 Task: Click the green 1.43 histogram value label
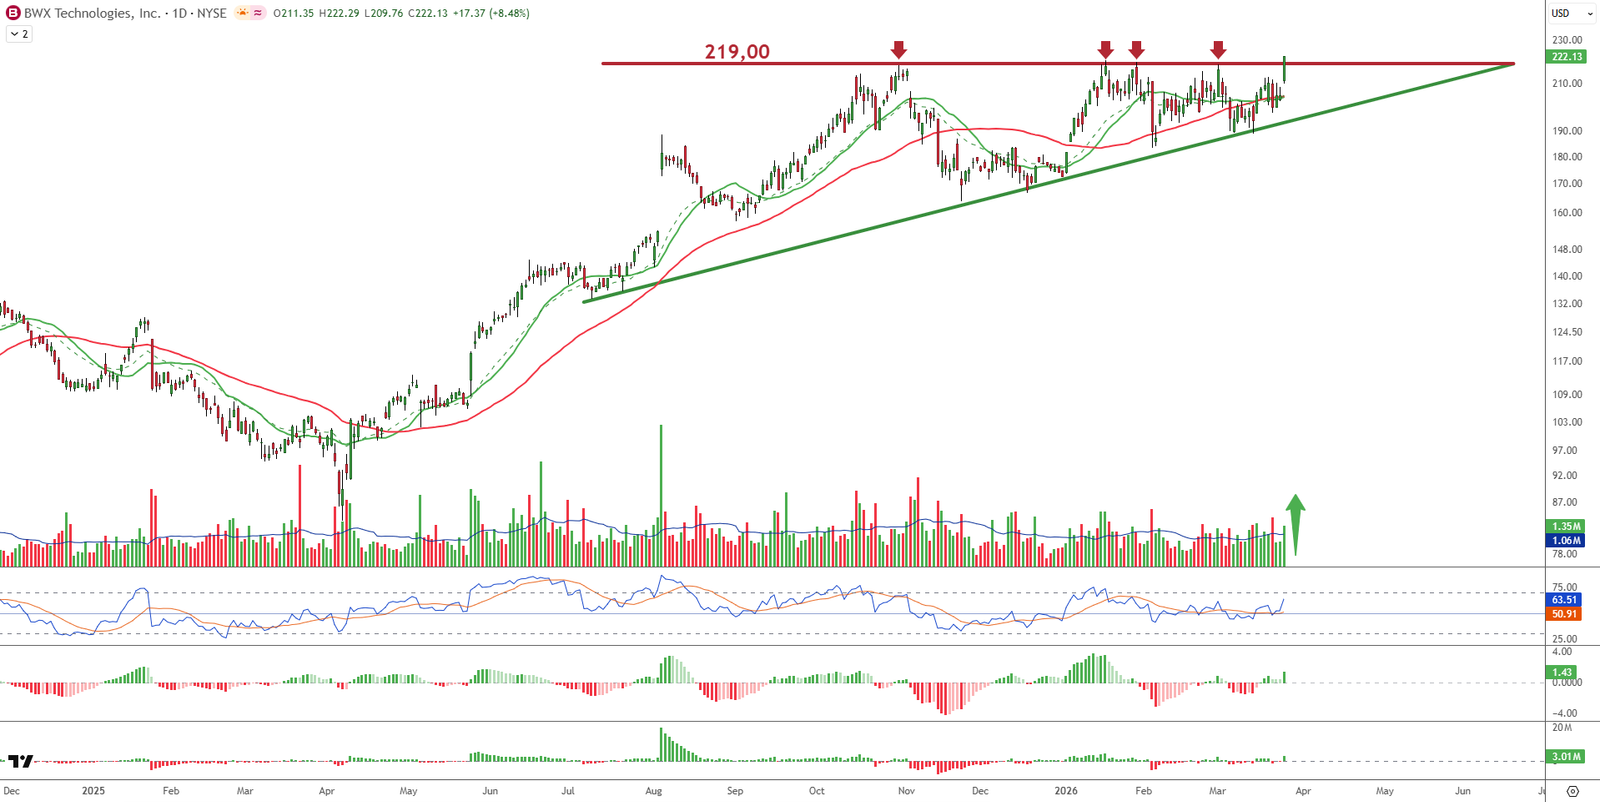[1562, 673]
